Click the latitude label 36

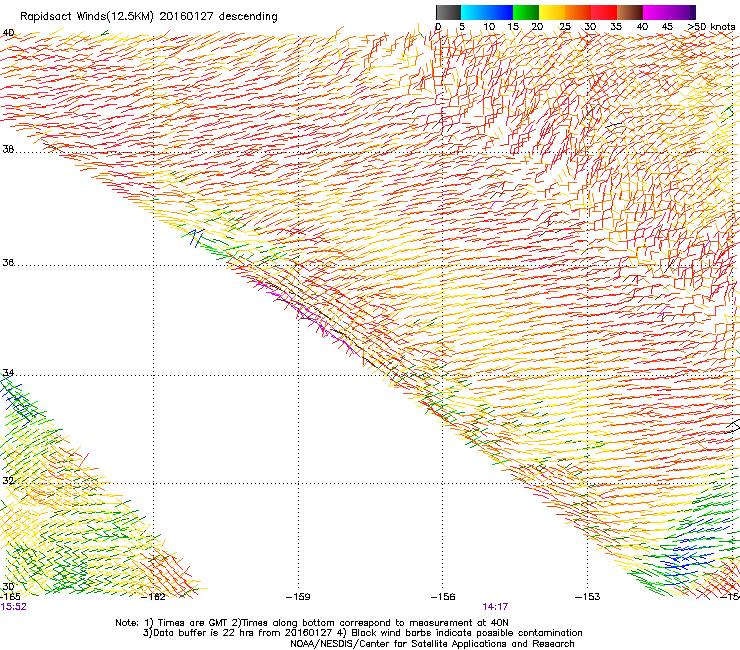8,262
